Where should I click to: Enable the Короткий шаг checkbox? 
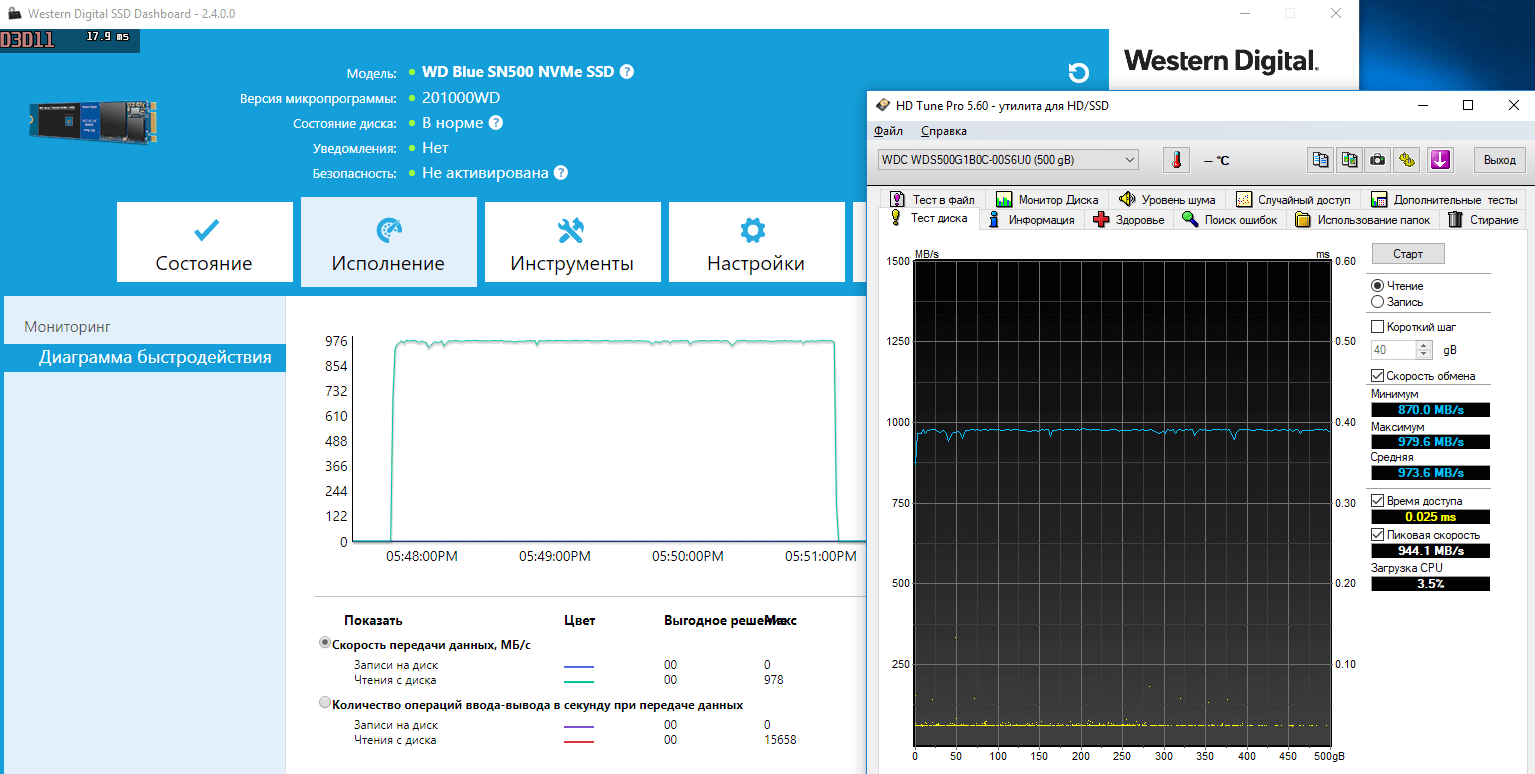[1378, 327]
